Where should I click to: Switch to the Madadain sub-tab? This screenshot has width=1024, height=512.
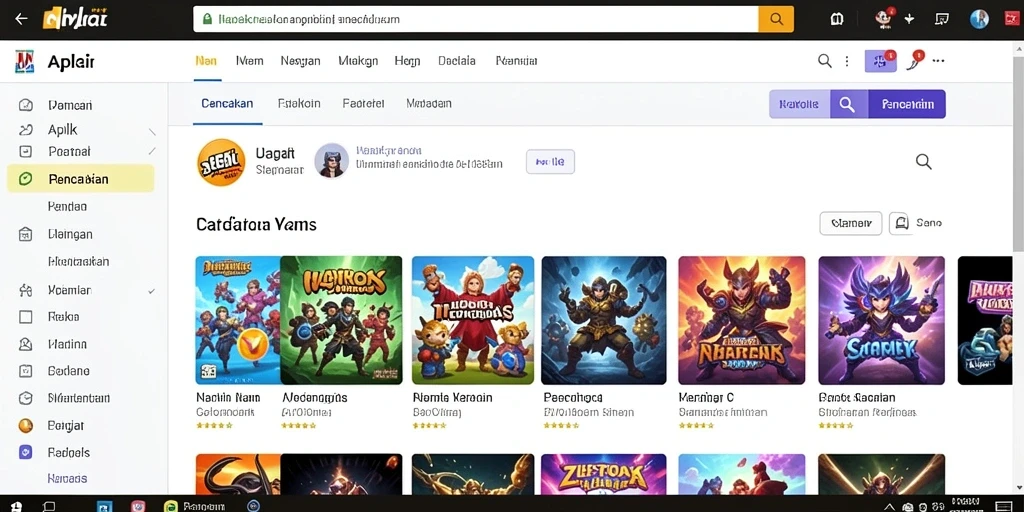[428, 103]
